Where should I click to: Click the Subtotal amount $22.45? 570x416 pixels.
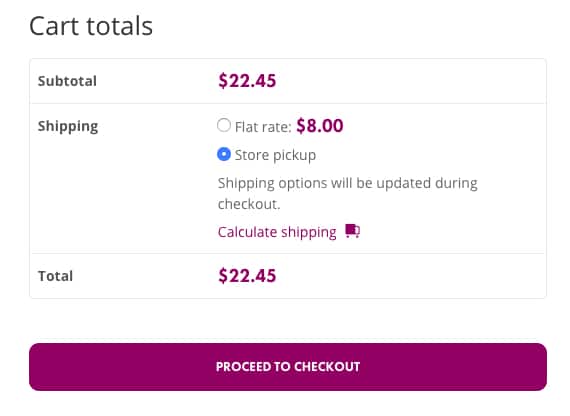tap(247, 81)
